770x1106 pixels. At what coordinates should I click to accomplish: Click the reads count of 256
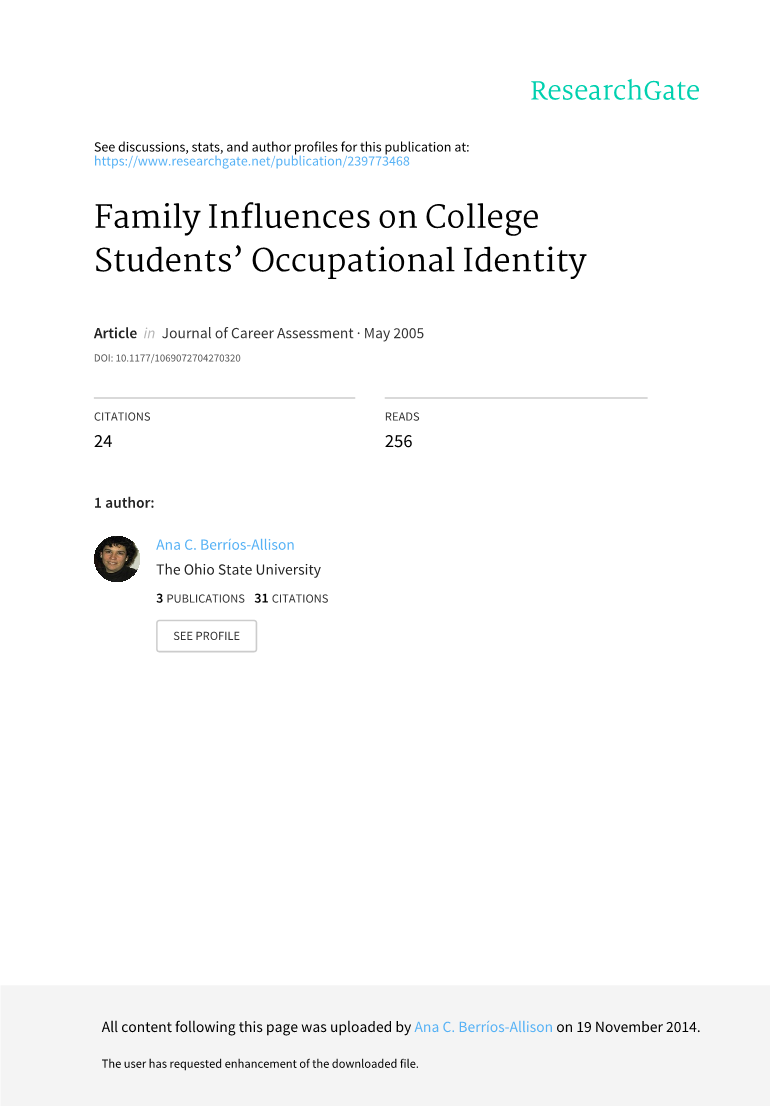[398, 441]
